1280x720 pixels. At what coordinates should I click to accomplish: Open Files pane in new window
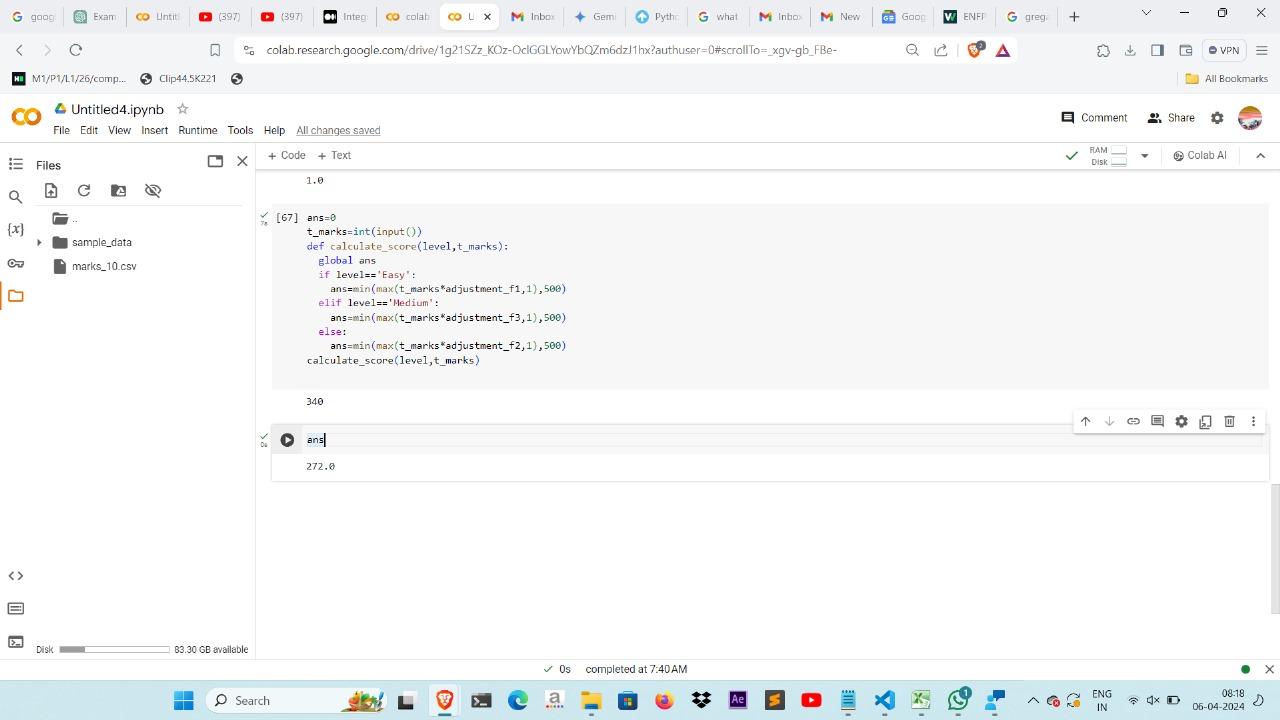215,161
